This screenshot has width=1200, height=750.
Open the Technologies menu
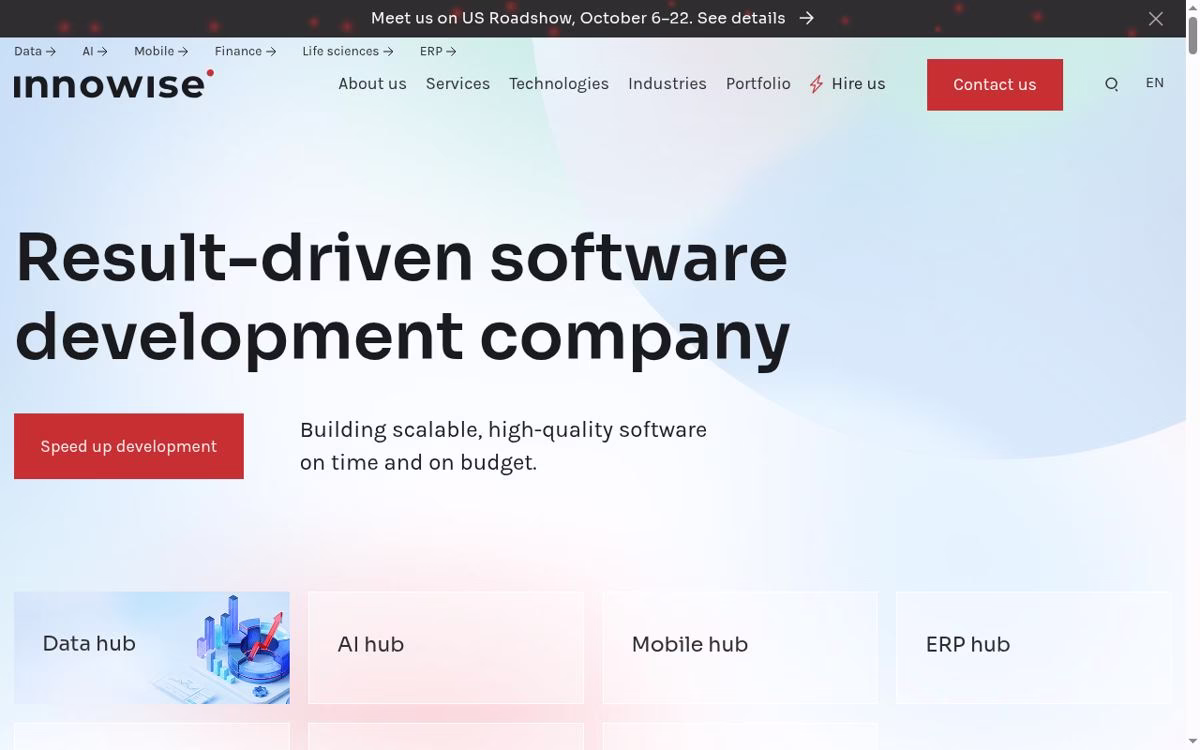tap(559, 84)
